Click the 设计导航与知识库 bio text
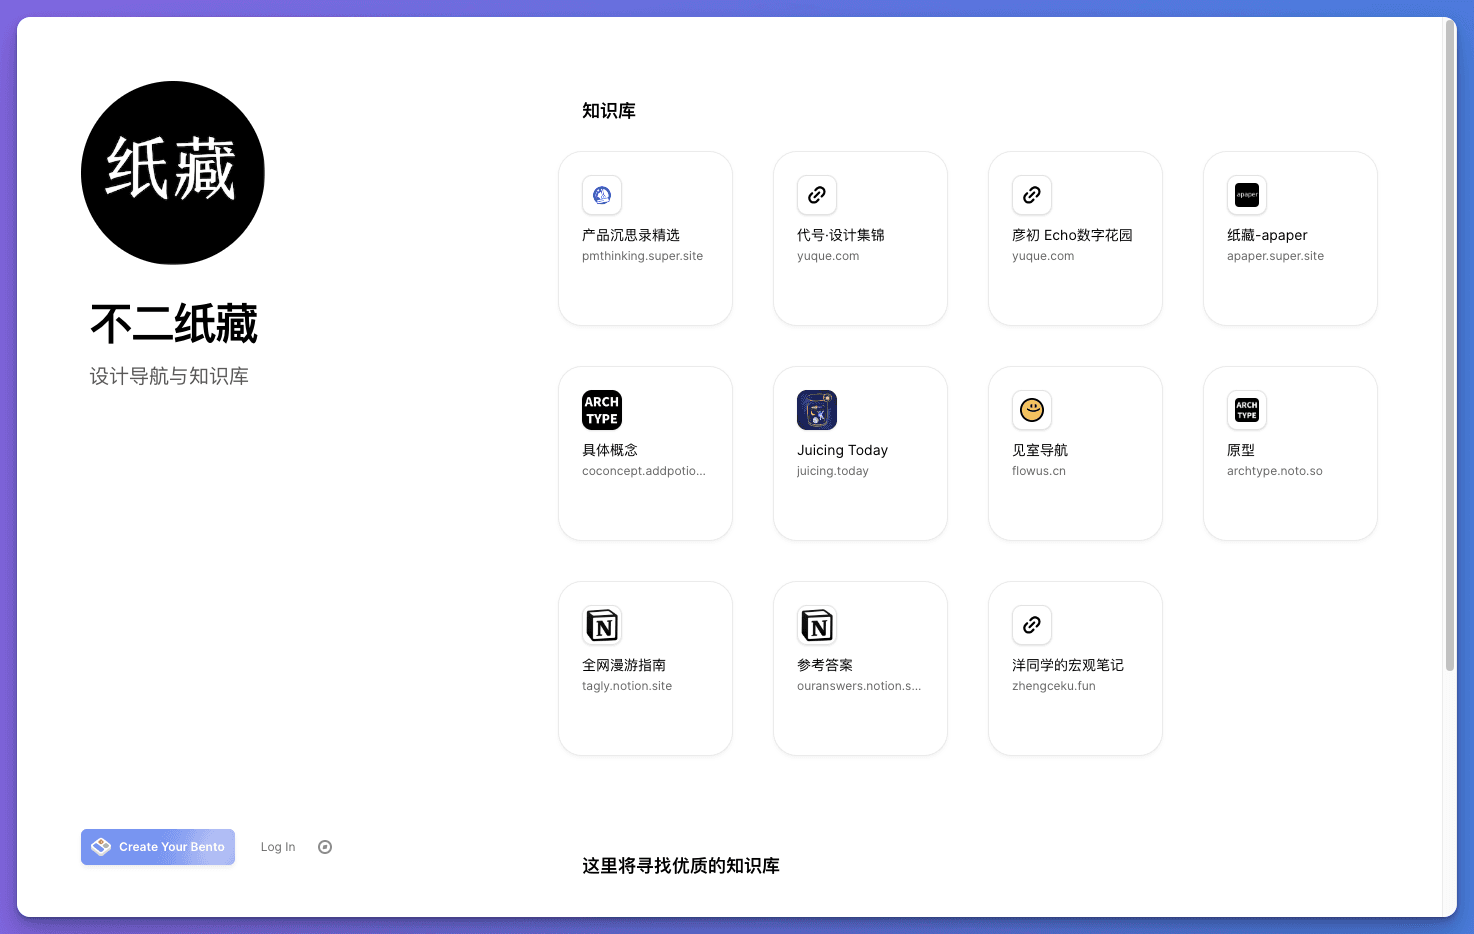 (169, 376)
